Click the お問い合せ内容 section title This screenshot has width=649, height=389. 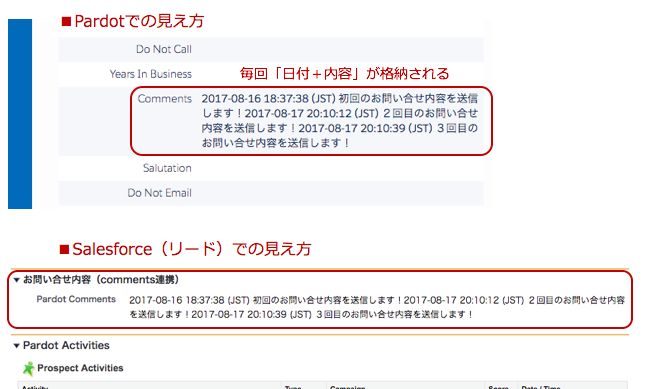point(101,280)
